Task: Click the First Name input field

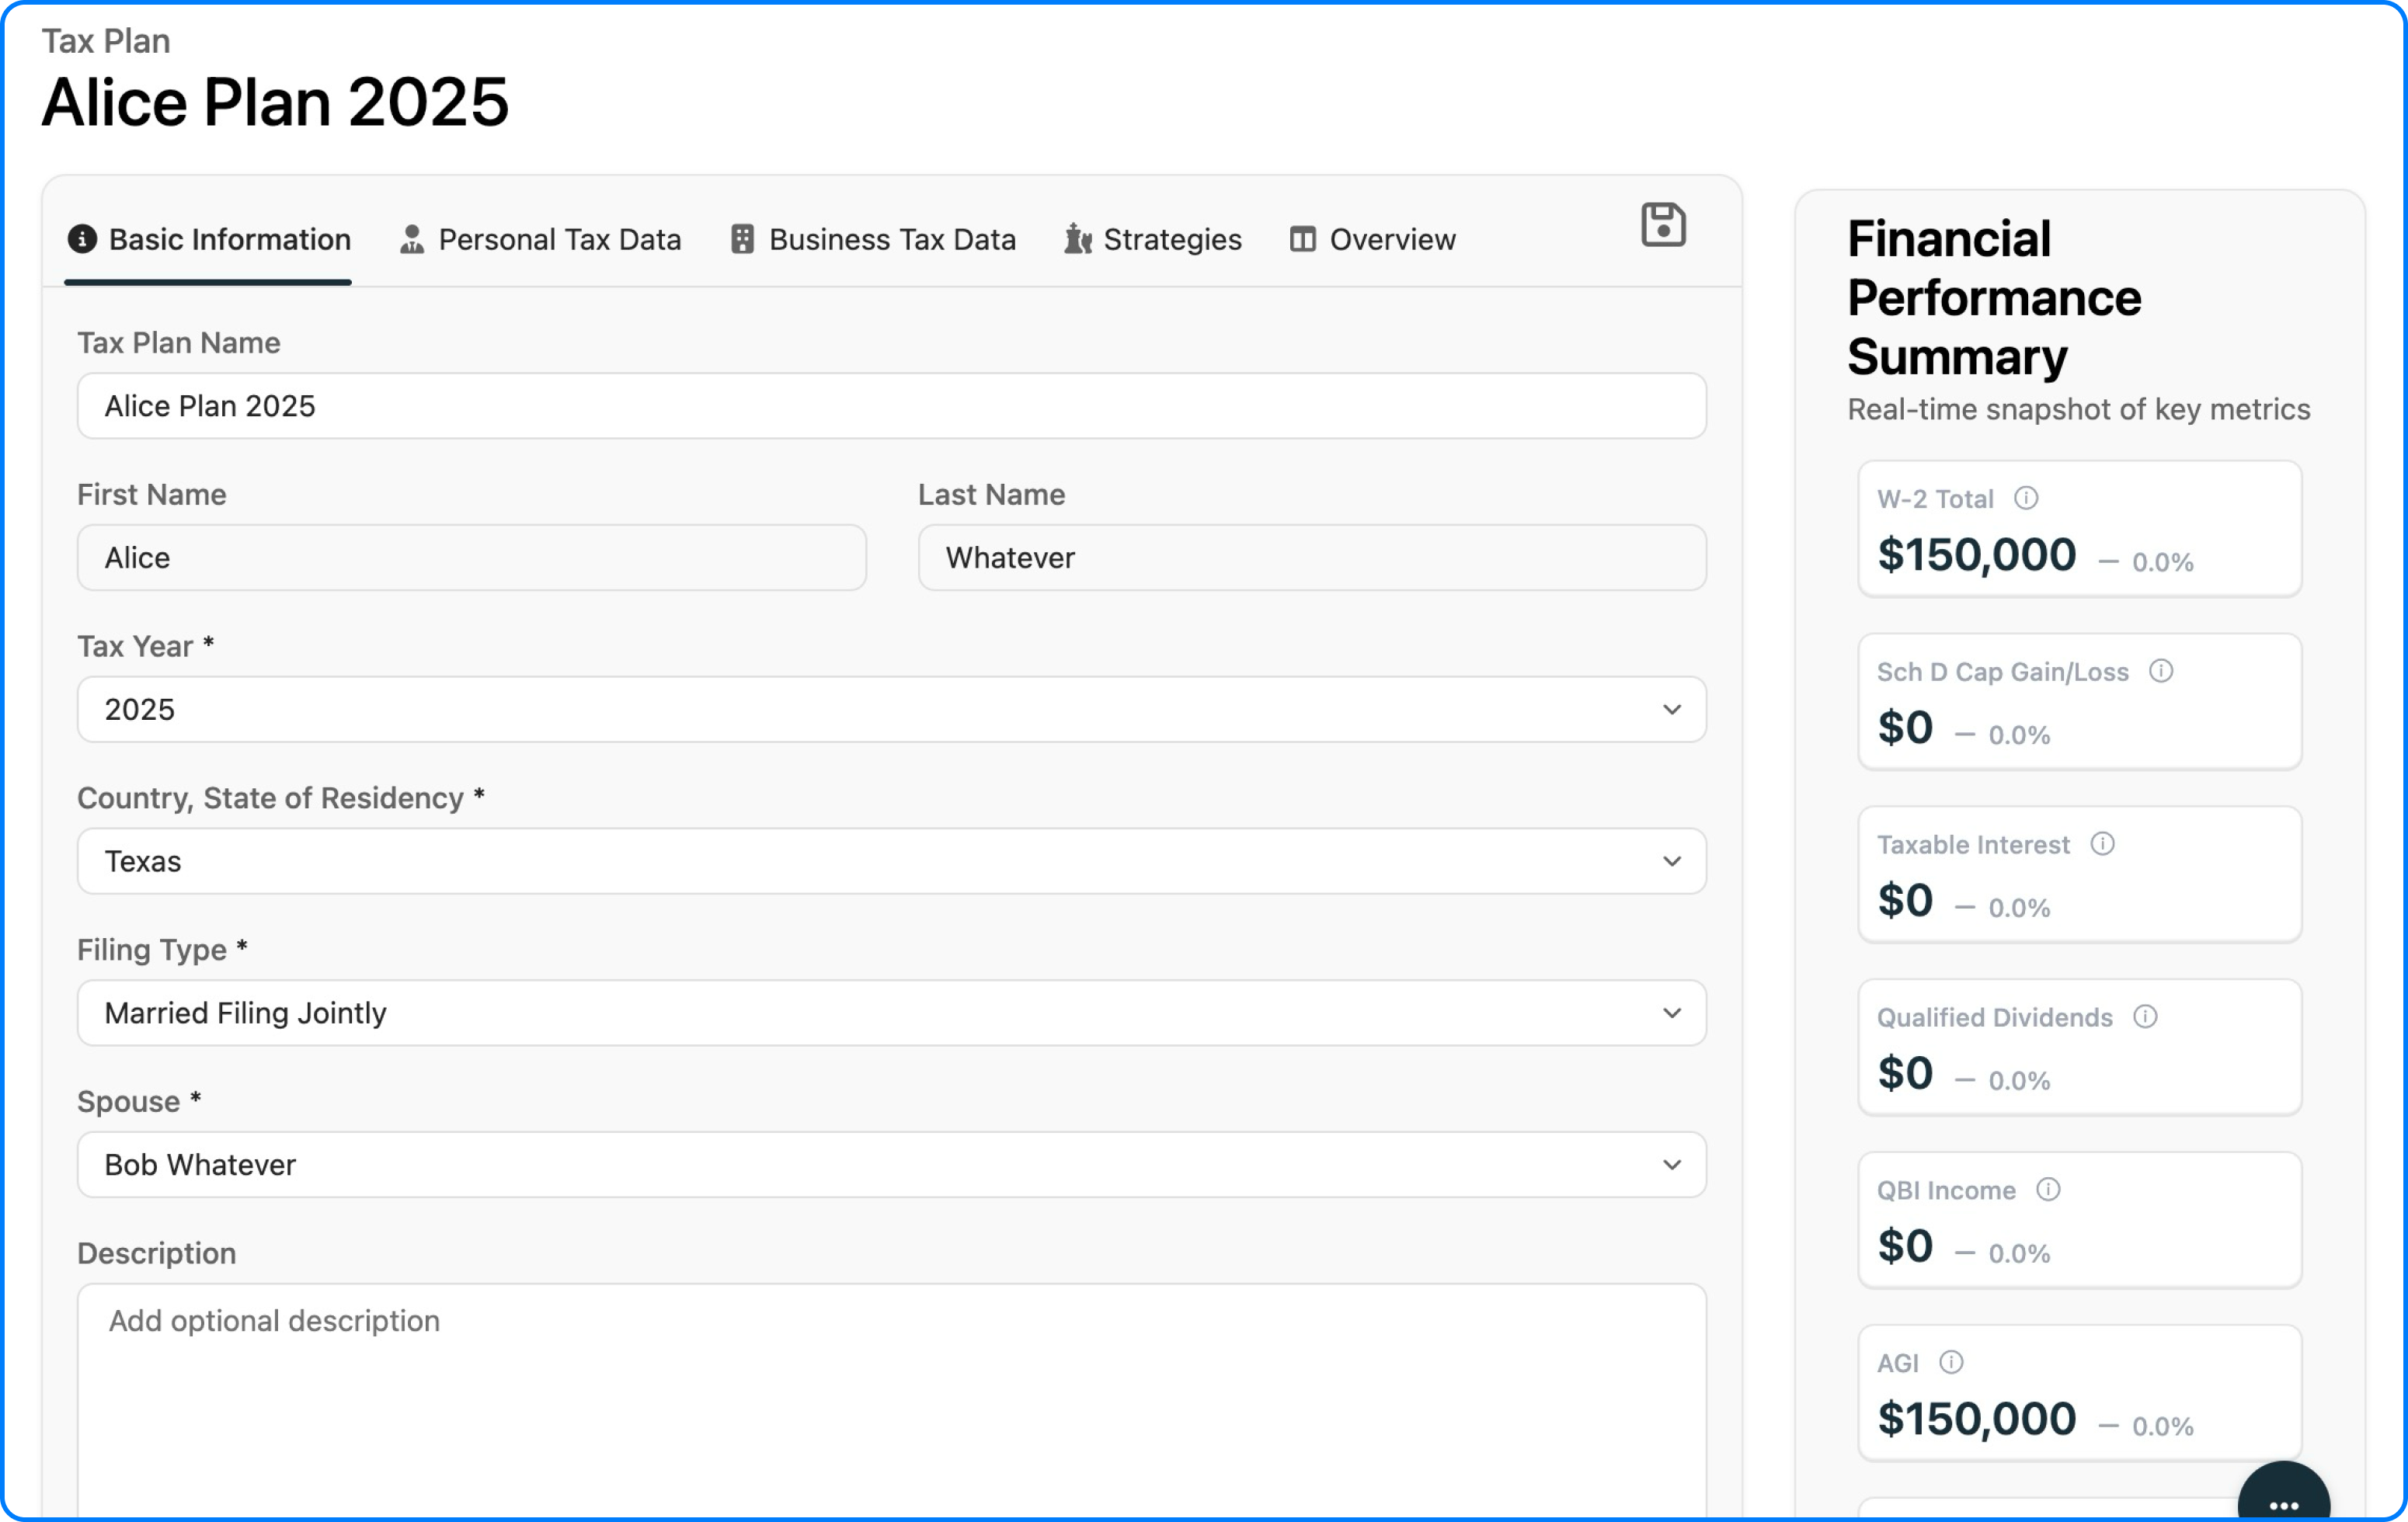Action: tap(471, 558)
